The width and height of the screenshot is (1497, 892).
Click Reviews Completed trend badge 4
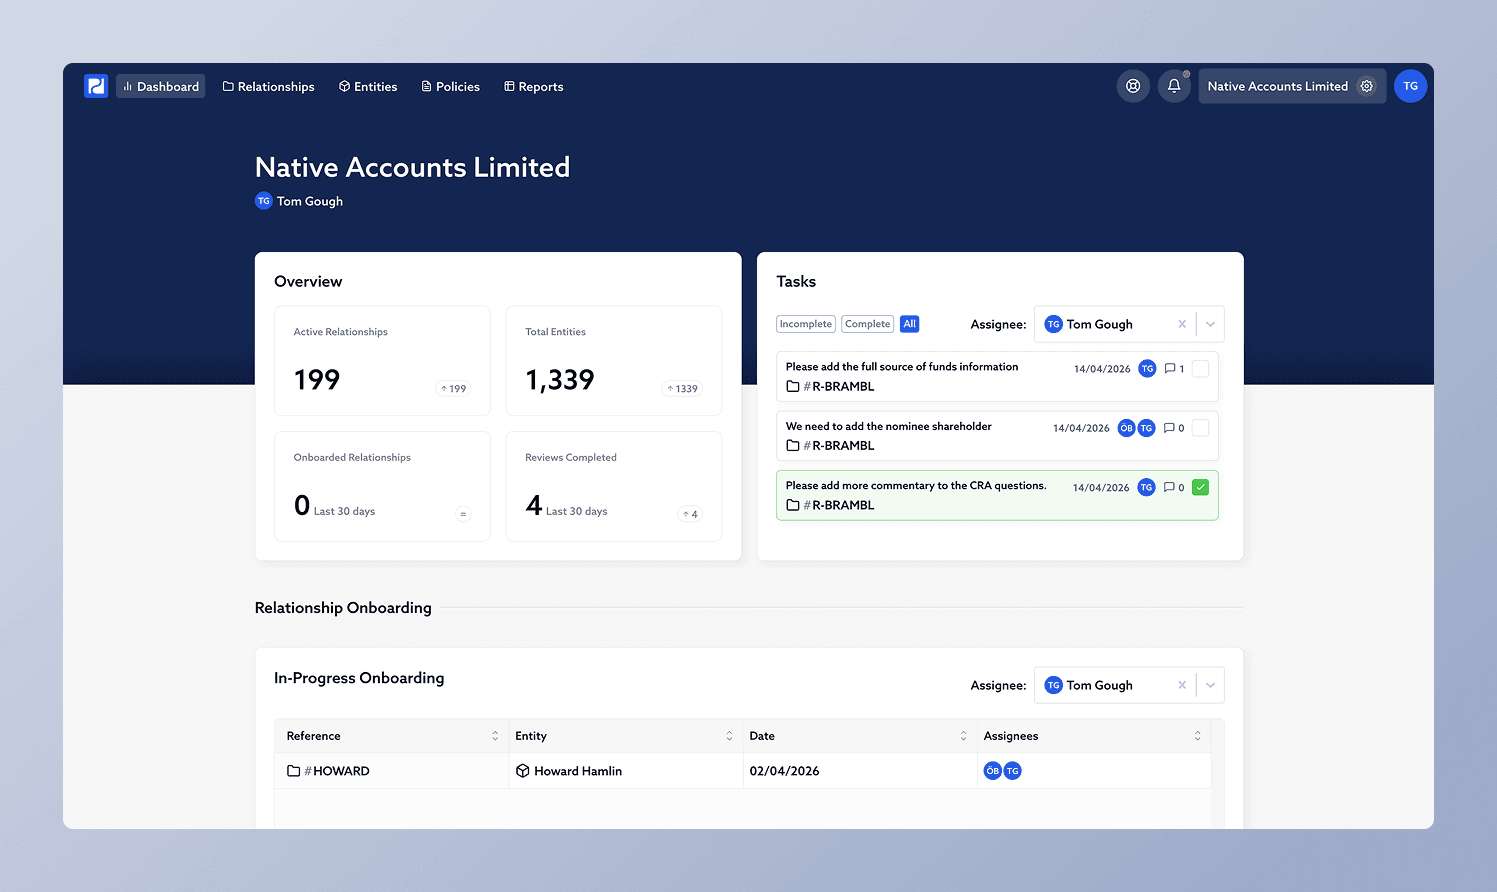pyautogui.click(x=690, y=514)
